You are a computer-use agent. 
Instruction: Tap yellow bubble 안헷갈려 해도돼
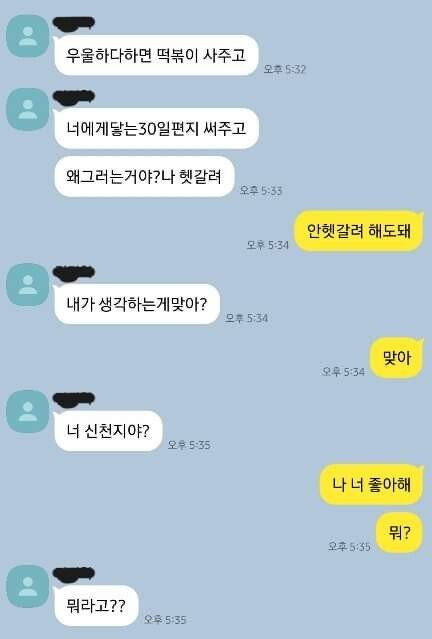pyautogui.click(x=359, y=231)
